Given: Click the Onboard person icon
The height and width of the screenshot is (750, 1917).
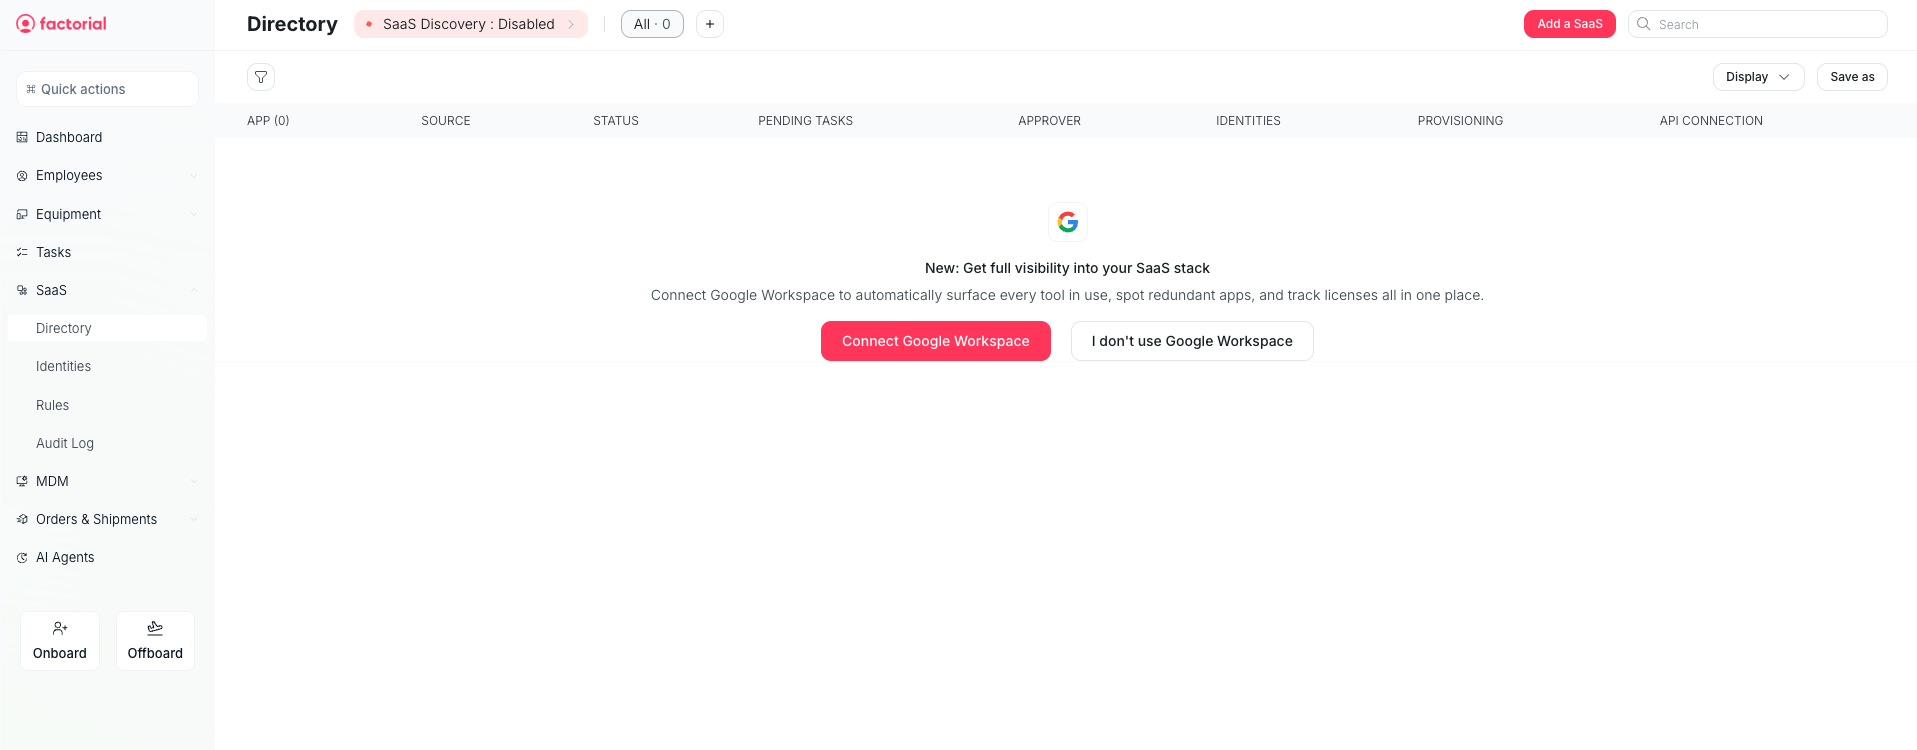Looking at the screenshot, I should [60, 628].
